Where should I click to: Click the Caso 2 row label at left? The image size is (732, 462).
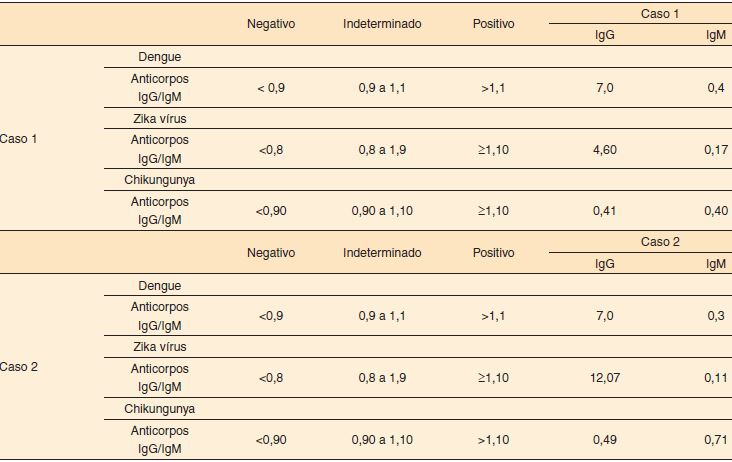19,367
